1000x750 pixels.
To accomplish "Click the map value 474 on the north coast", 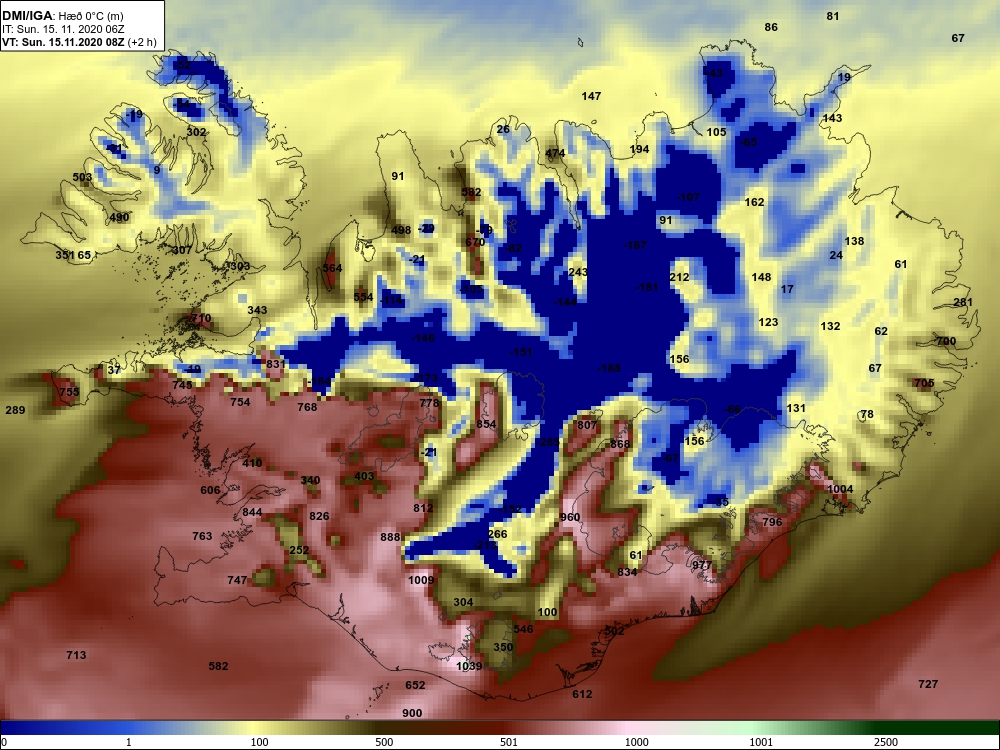I will [555, 153].
